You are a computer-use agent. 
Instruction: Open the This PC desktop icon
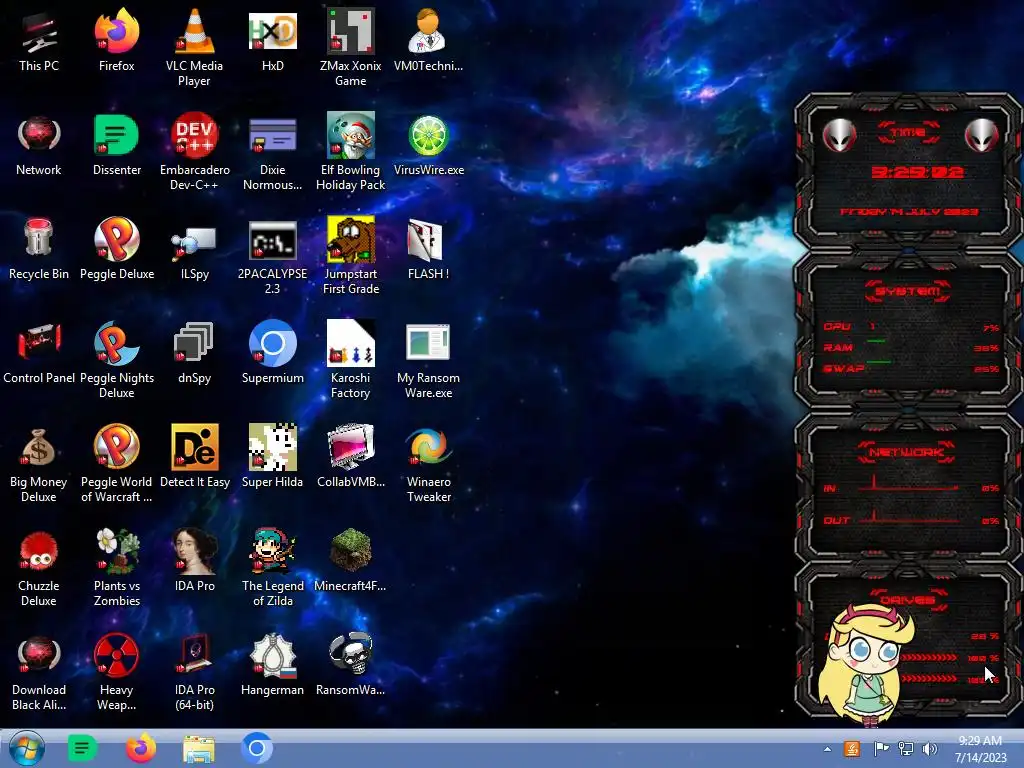[39, 31]
